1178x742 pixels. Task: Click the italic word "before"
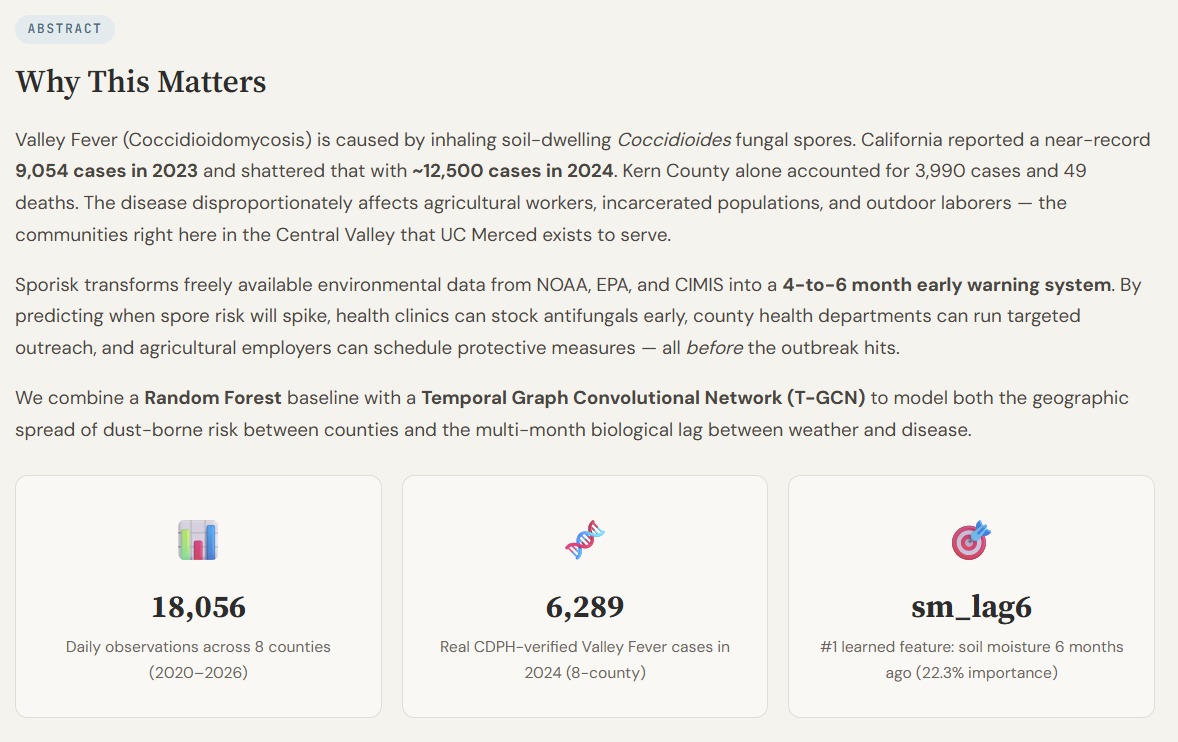coord(714,348)
